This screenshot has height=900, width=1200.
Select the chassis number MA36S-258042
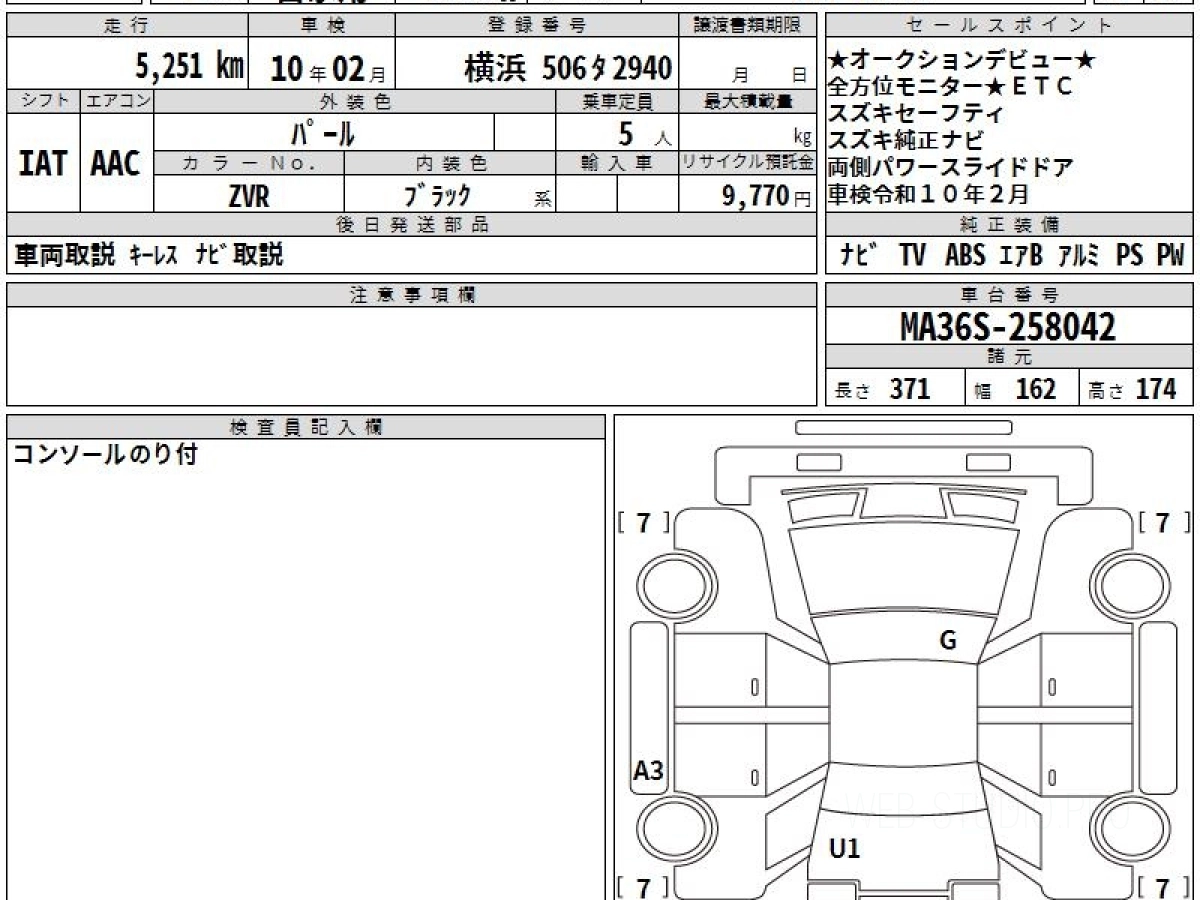[1008, 327]
